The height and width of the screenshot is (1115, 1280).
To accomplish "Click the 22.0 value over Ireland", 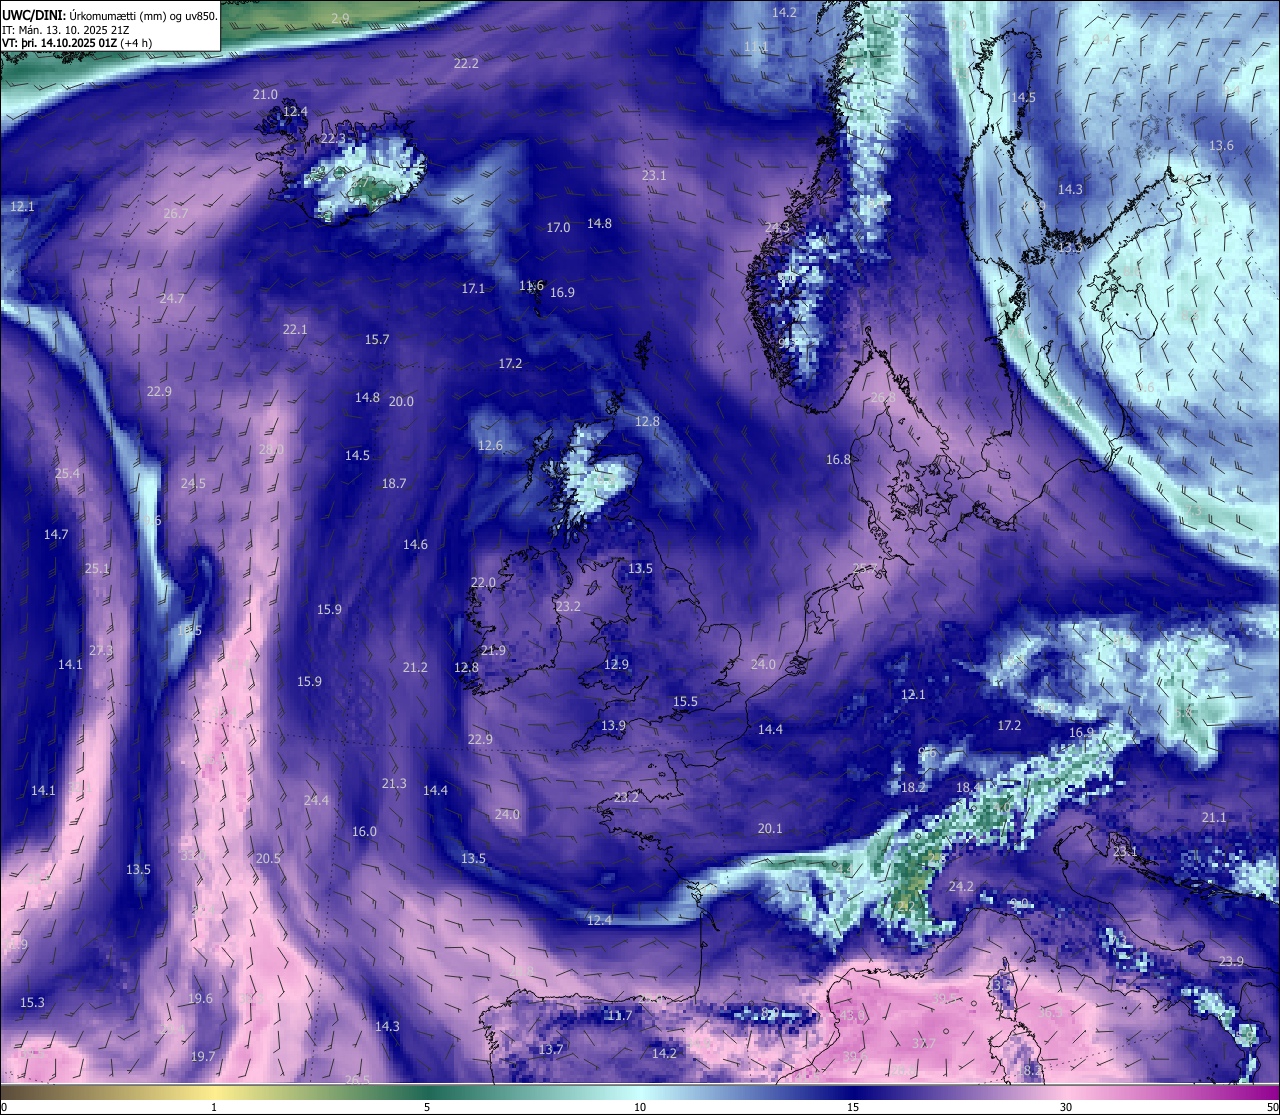I will (483, 583).
